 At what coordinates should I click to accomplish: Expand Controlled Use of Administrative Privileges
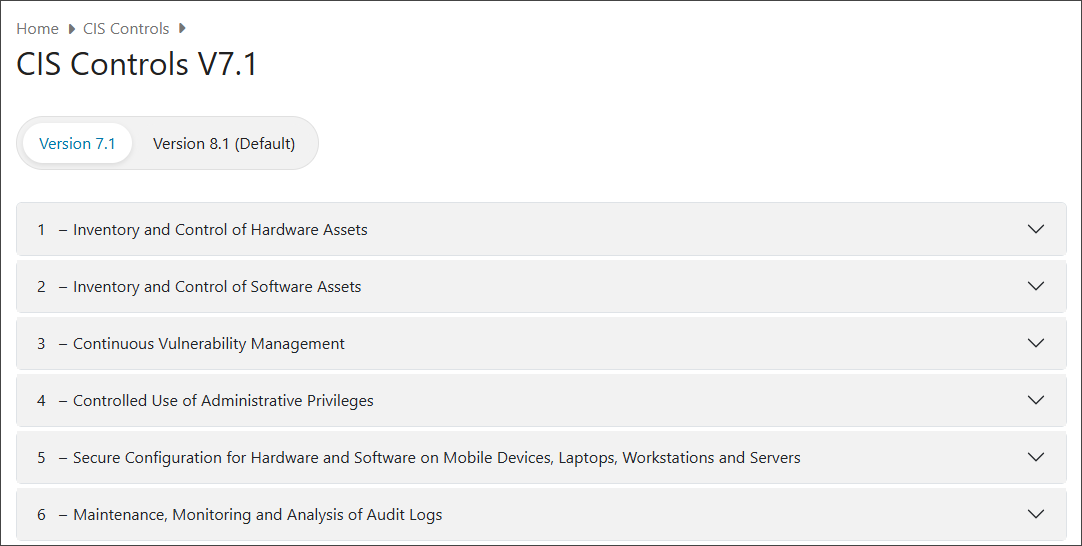tap(541, 400)
